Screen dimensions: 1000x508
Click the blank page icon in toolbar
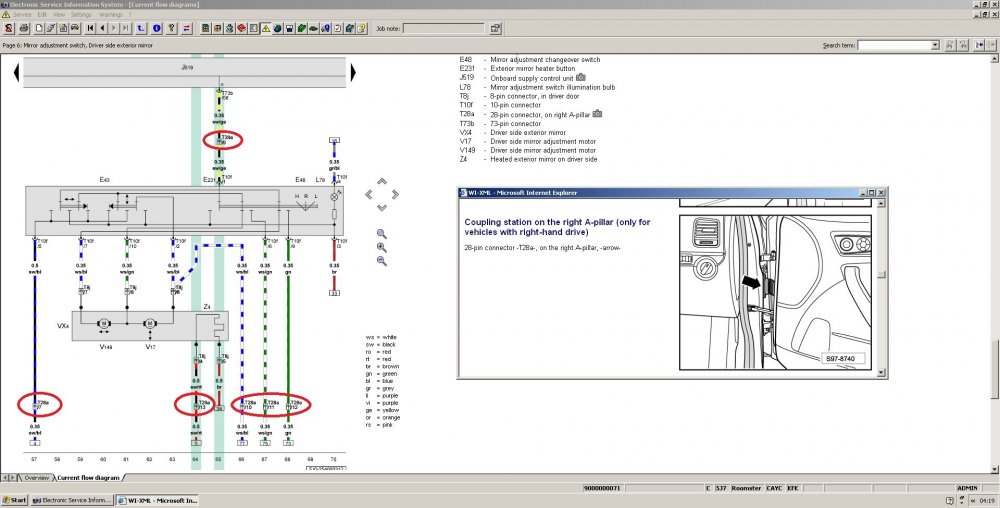39,28
